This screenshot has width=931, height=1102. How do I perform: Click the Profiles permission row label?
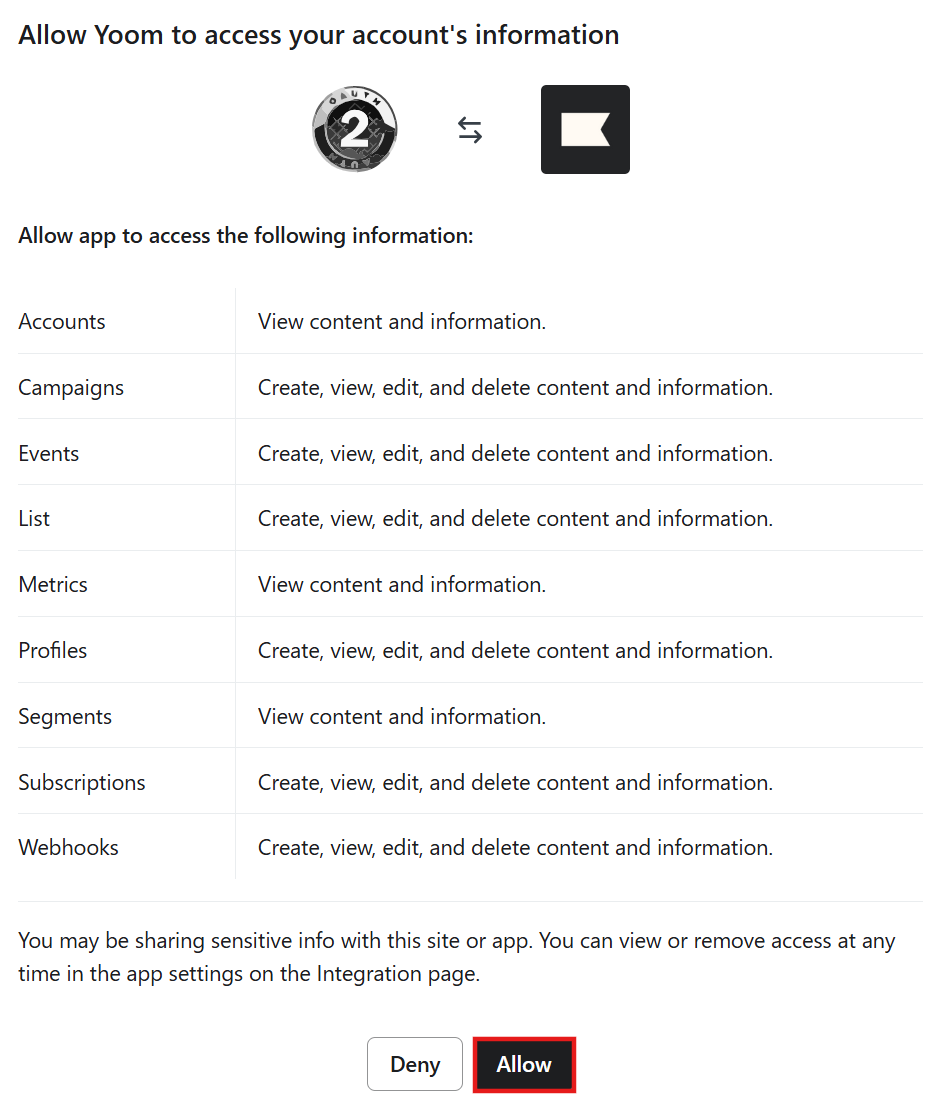[53, 651]
